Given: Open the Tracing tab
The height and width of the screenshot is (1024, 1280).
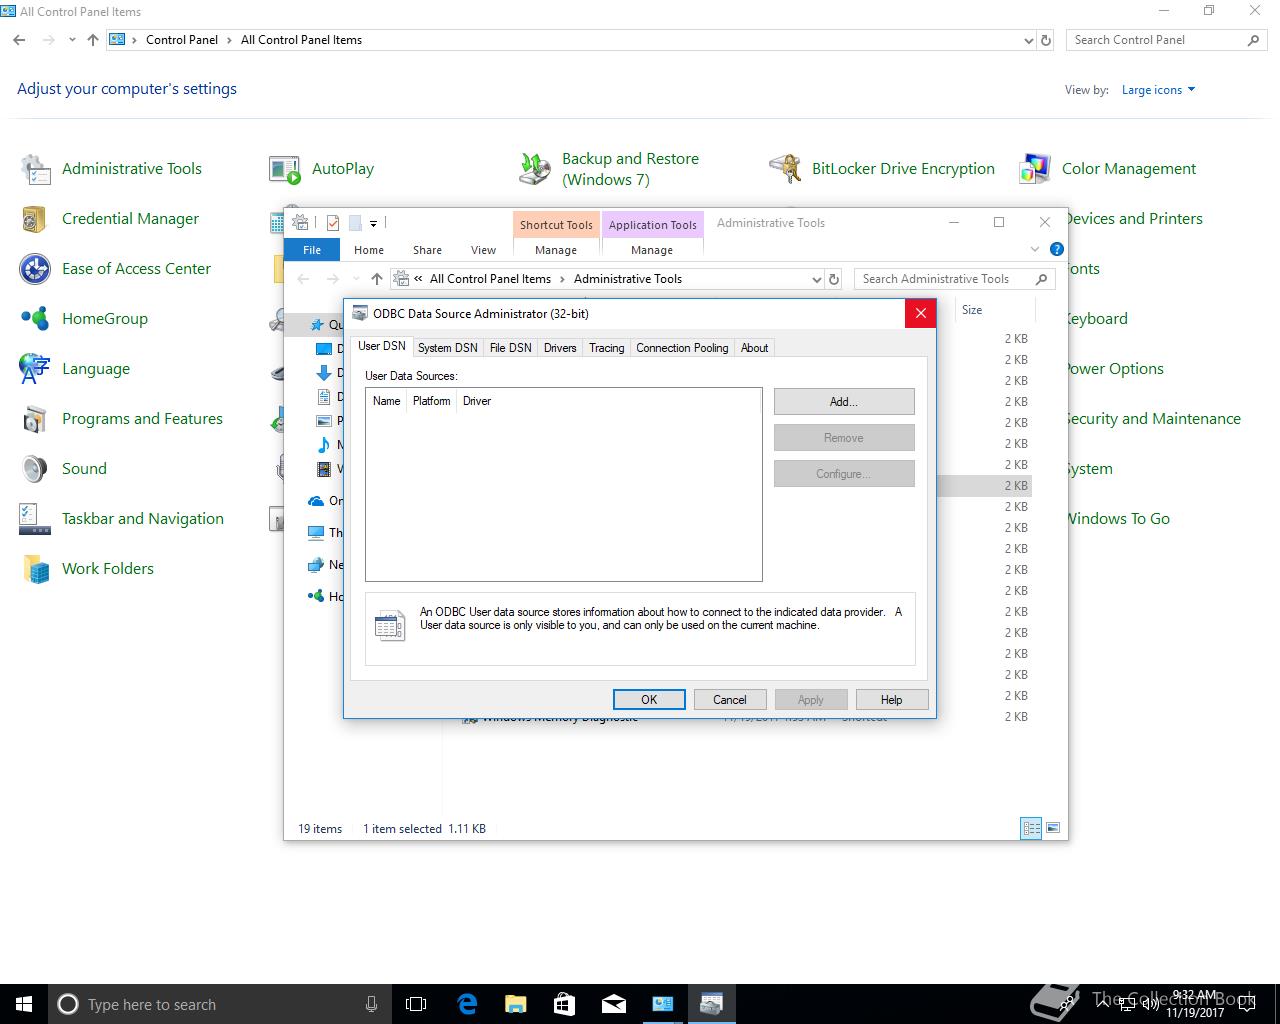Looking at the screenshot, I should [x=606, y=348].
